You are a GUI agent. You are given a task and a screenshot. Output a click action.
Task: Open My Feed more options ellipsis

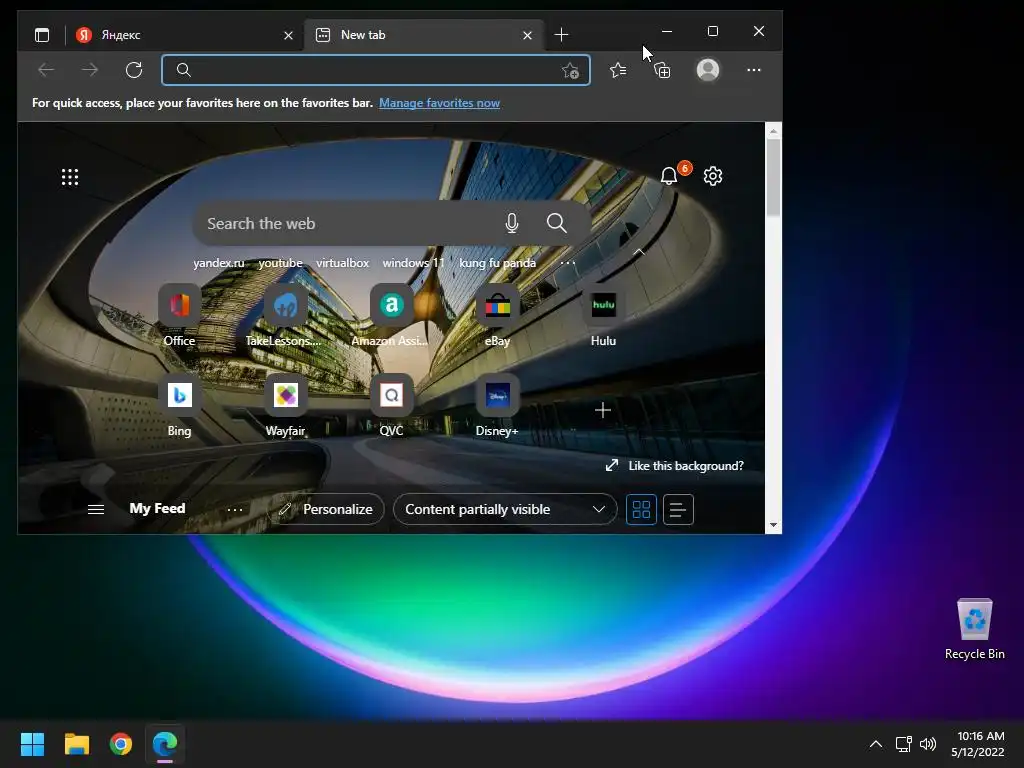click(235, 509)
